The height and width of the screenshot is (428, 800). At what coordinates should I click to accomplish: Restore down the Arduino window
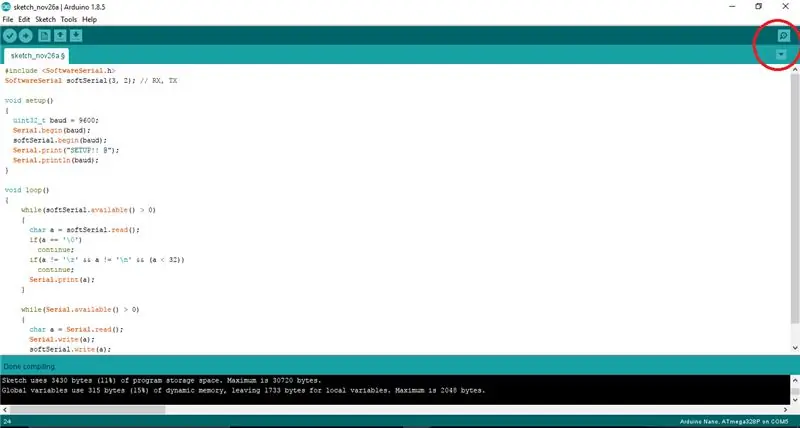pyautogui.click(x=759, y=7)
